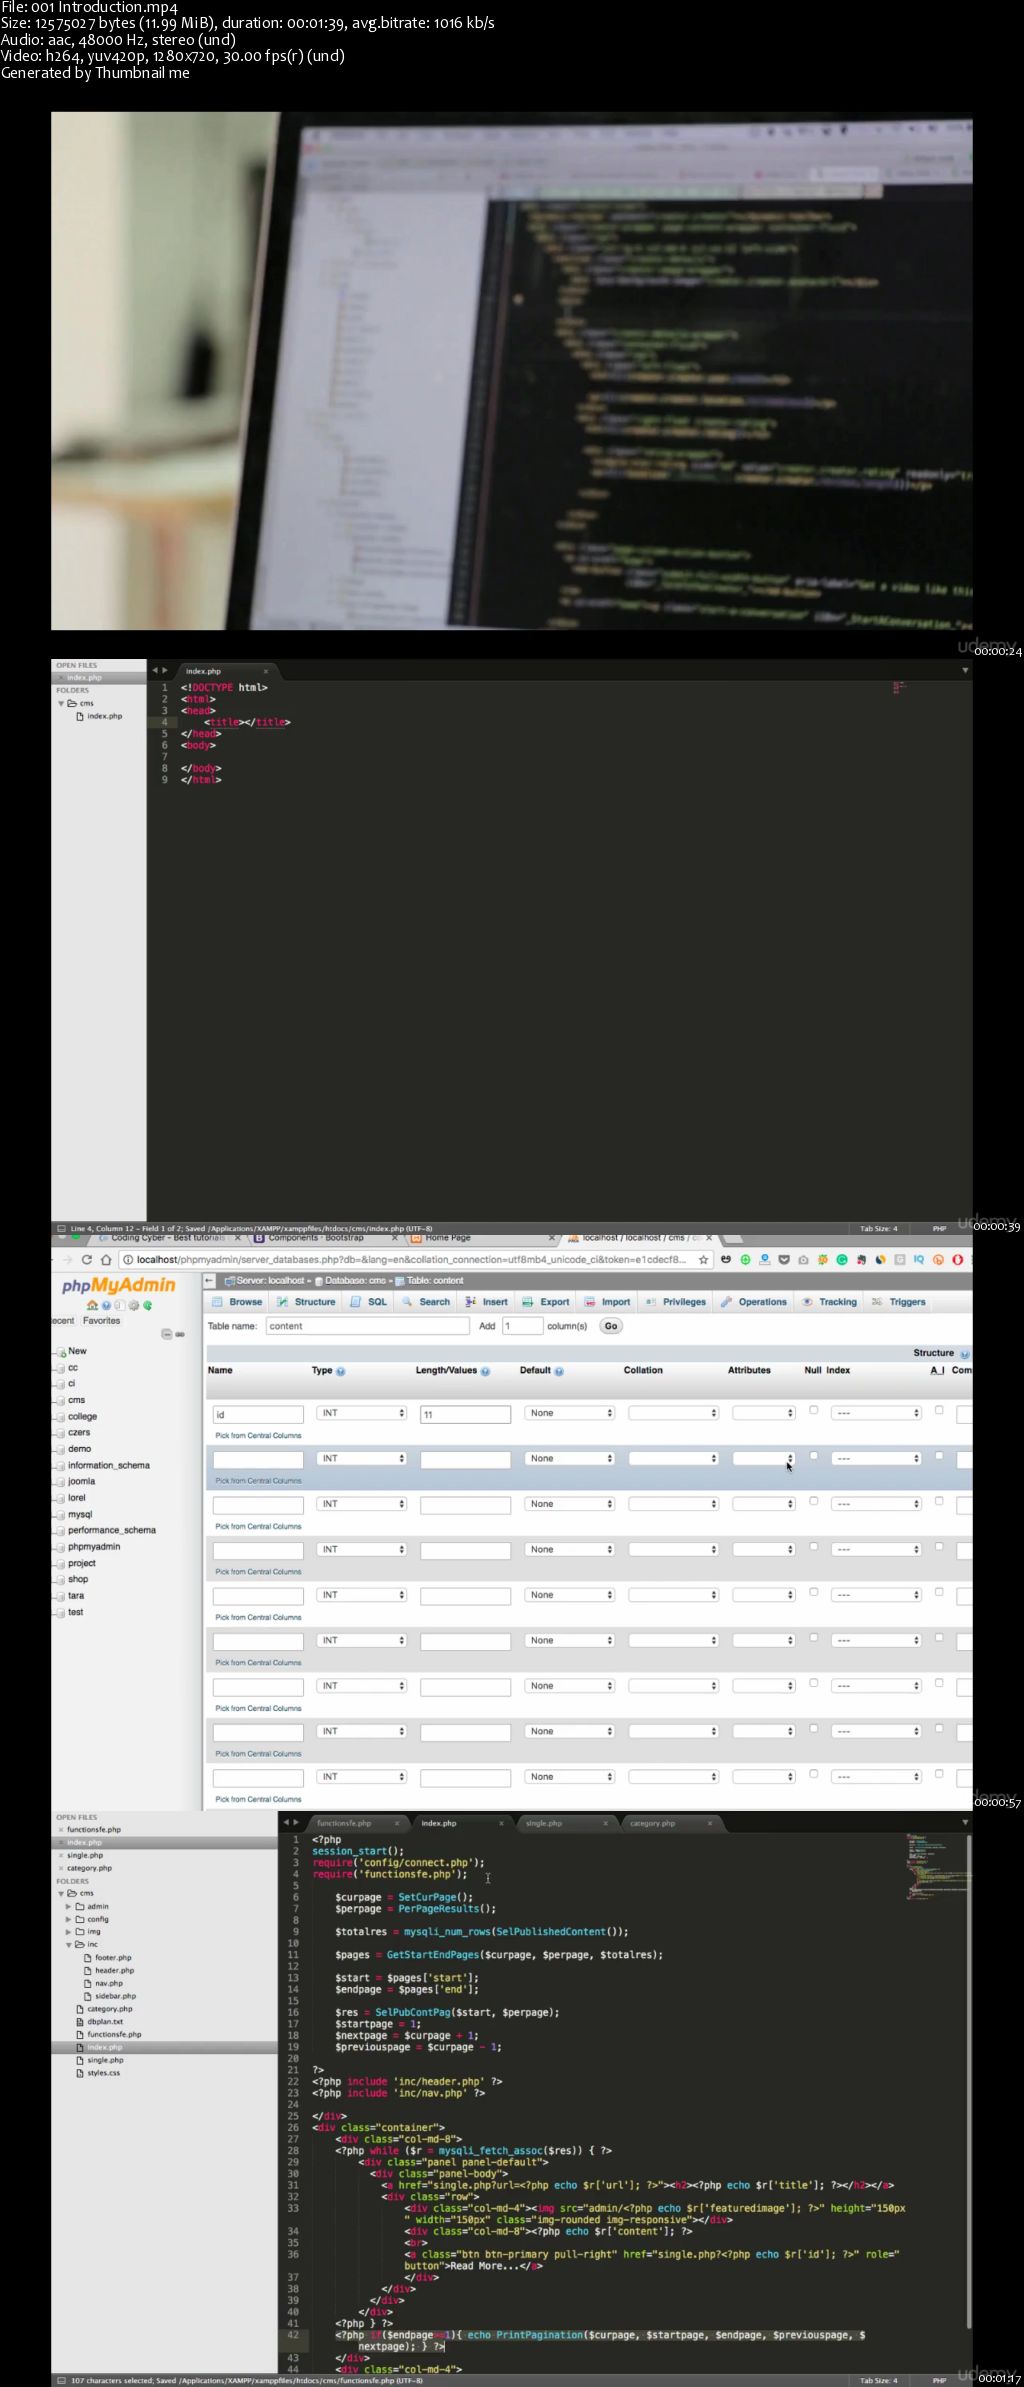The image size is (1024, 2387).
Task: Close the Components Bootstrap browser tab
Action: [x=395, y=1238]
